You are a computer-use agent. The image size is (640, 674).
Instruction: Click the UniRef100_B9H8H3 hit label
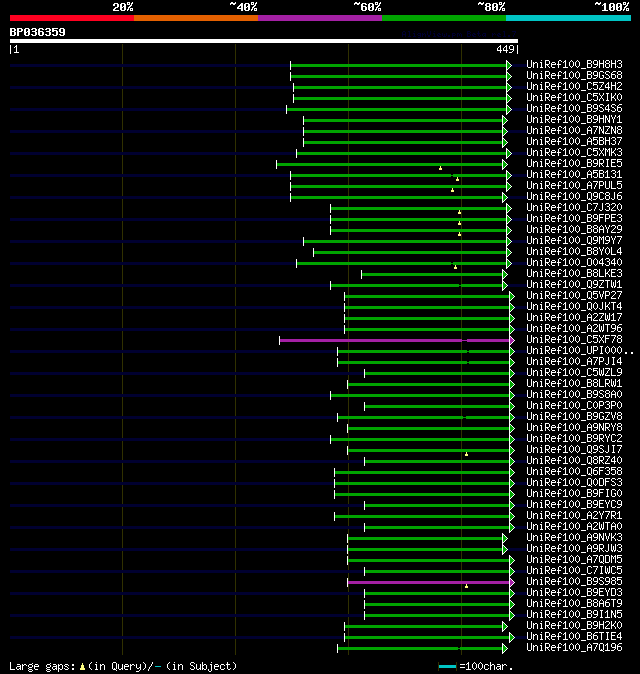click(574, 64)
